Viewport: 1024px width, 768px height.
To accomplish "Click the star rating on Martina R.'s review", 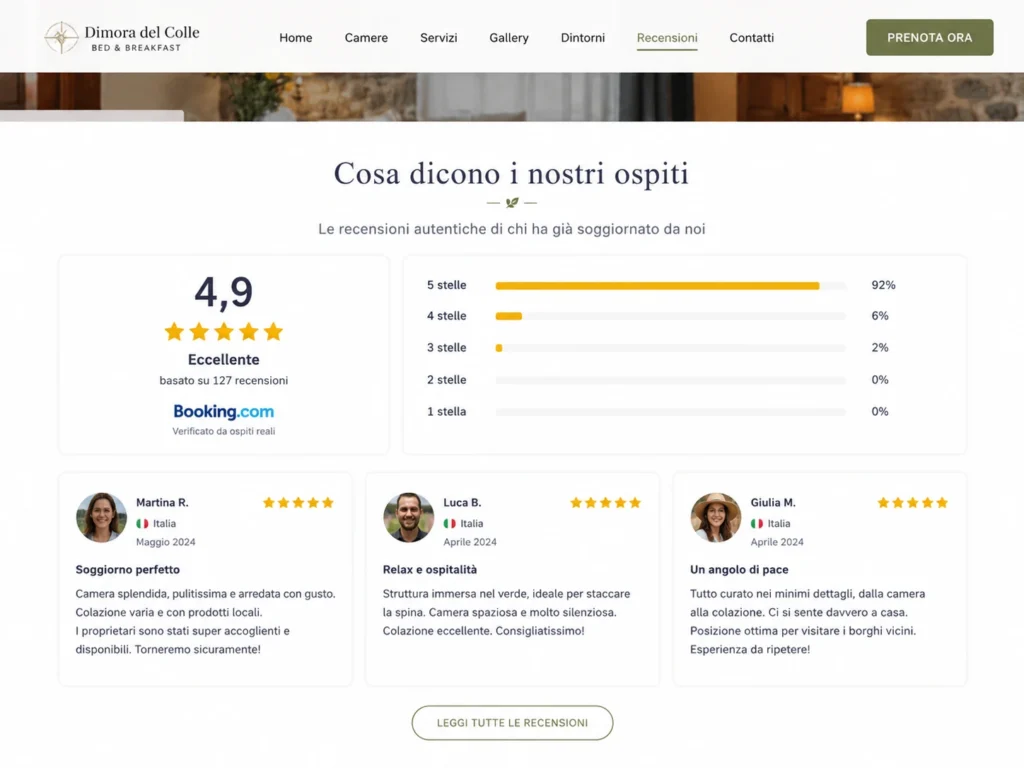I will [x=298, y=503].
